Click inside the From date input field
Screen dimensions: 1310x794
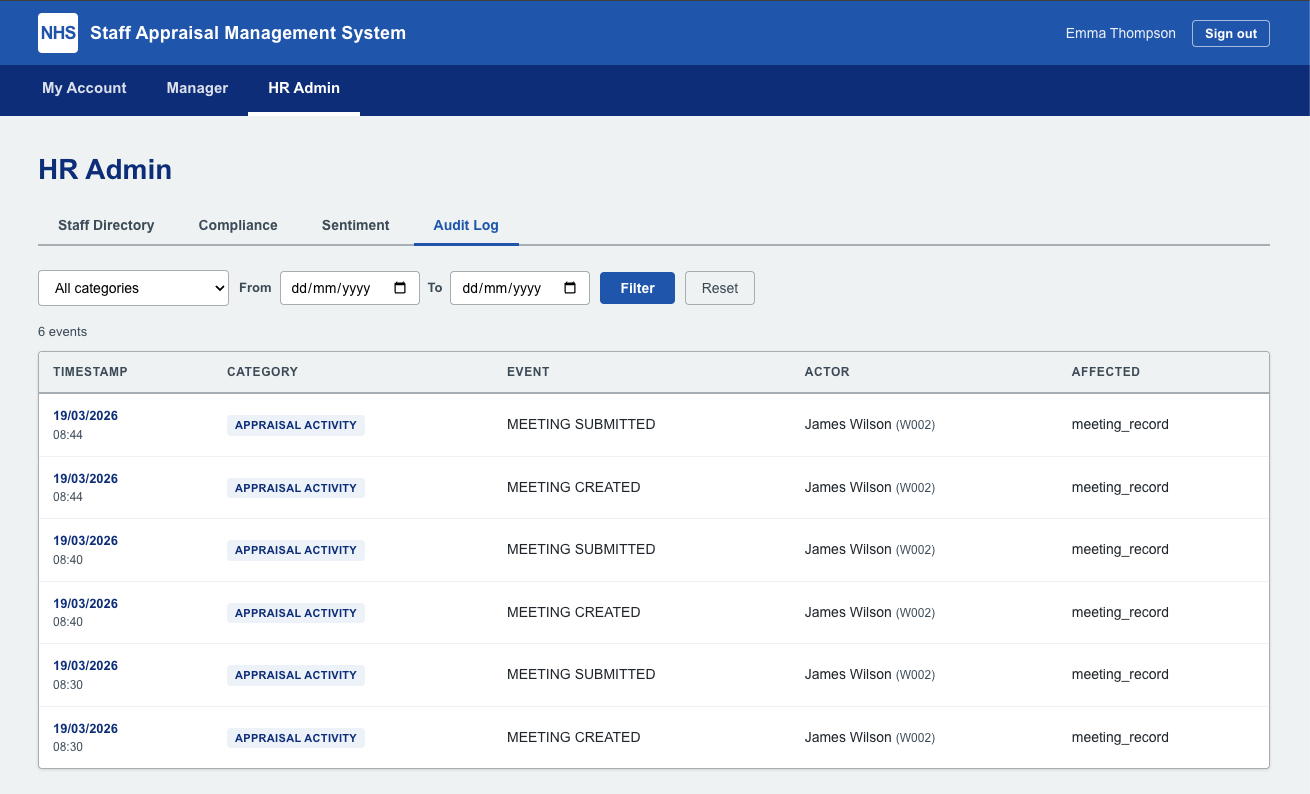pos(340,288)
